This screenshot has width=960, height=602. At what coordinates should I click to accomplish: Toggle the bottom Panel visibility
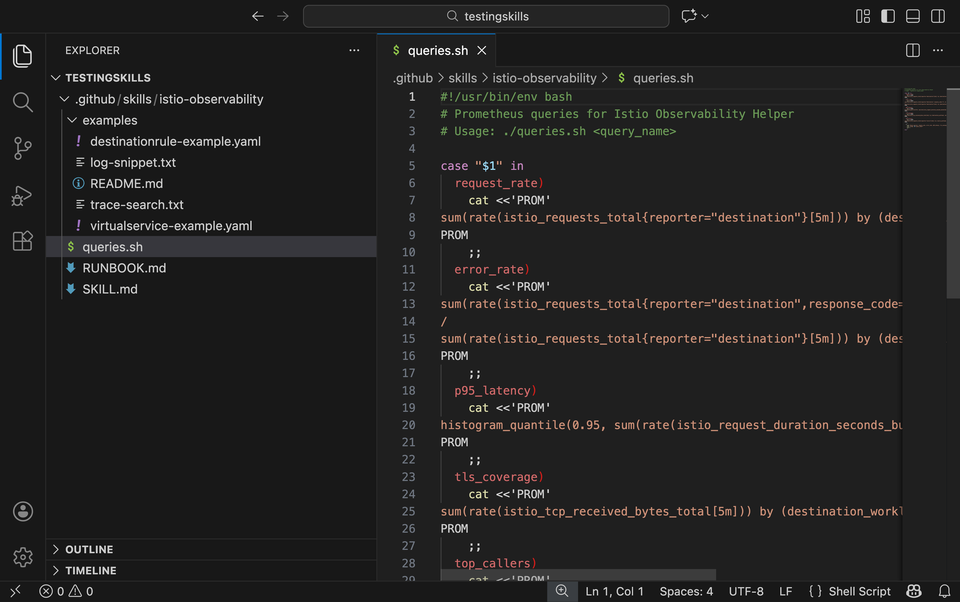(x=911, y=16)
